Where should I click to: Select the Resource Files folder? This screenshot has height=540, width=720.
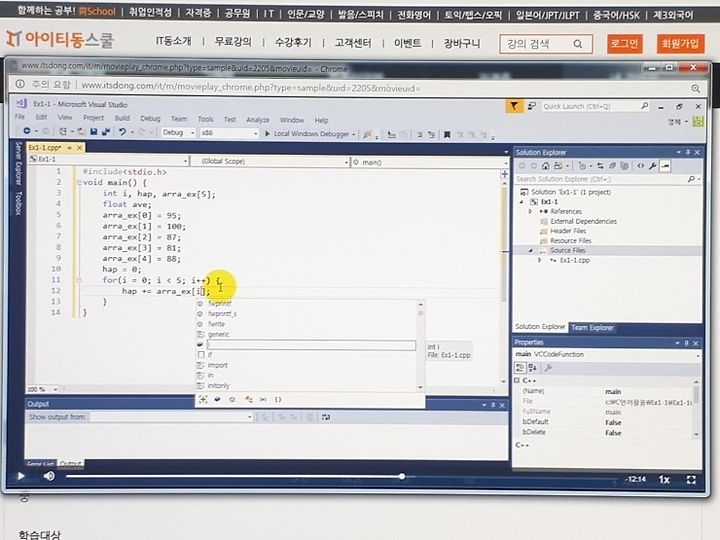tap(571, 241)
